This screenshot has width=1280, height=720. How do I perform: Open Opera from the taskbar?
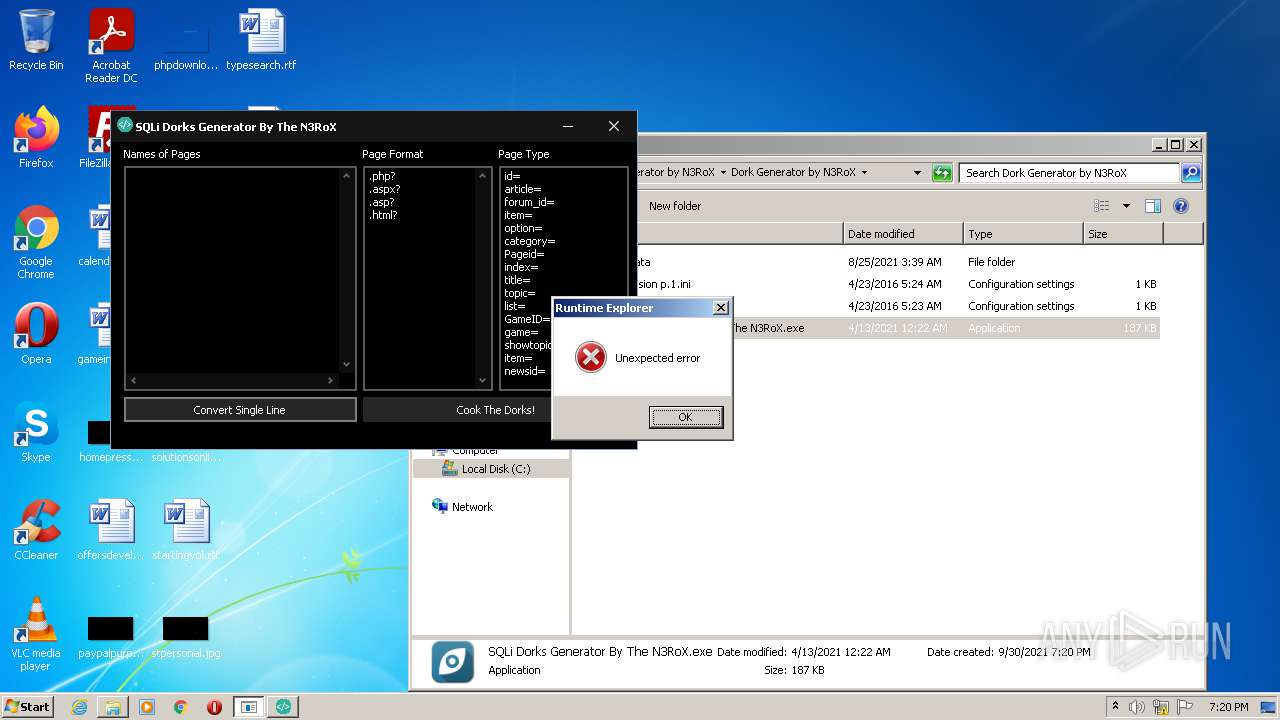[214, 707]
